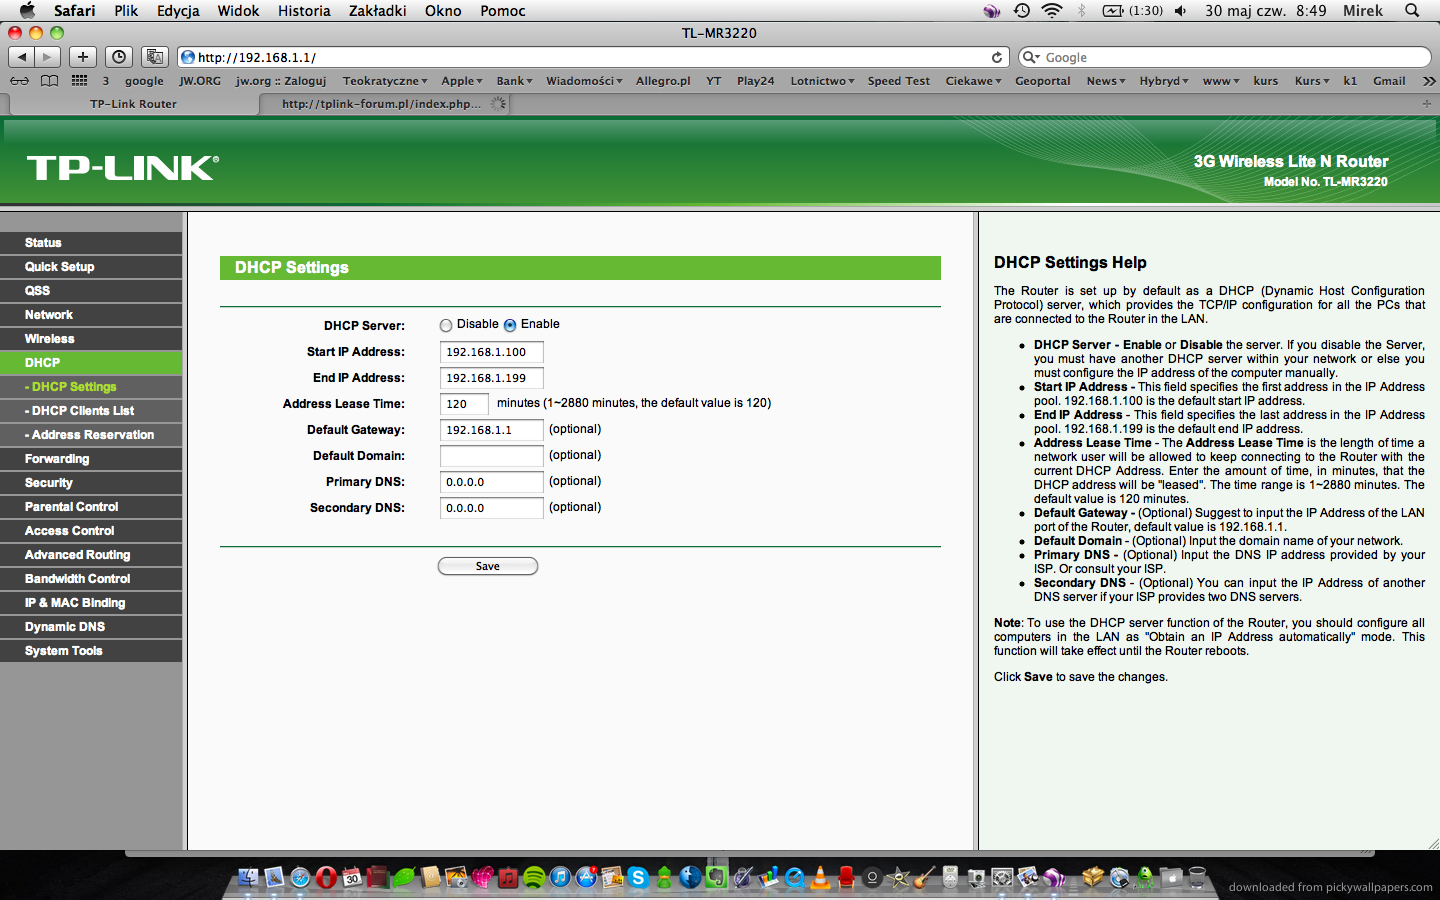Open the Zakładki menu
This screenshot has width=1440, height=900.
377,11
